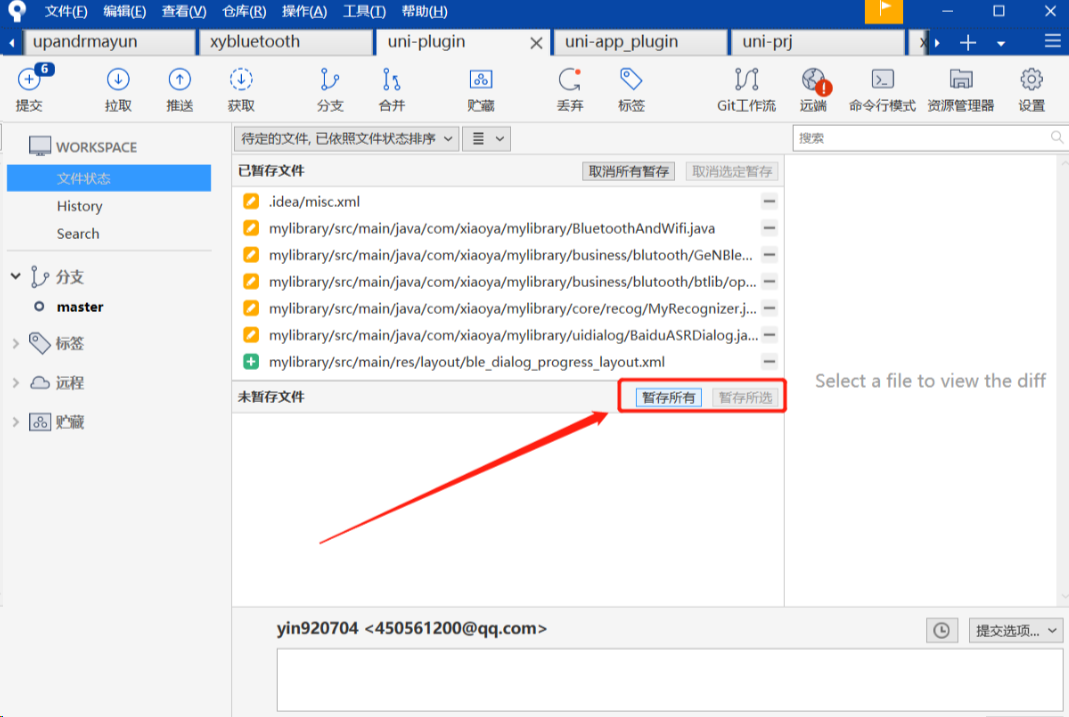Click the commit history clock icon
1069x717 pixels.
click(942, 630)
